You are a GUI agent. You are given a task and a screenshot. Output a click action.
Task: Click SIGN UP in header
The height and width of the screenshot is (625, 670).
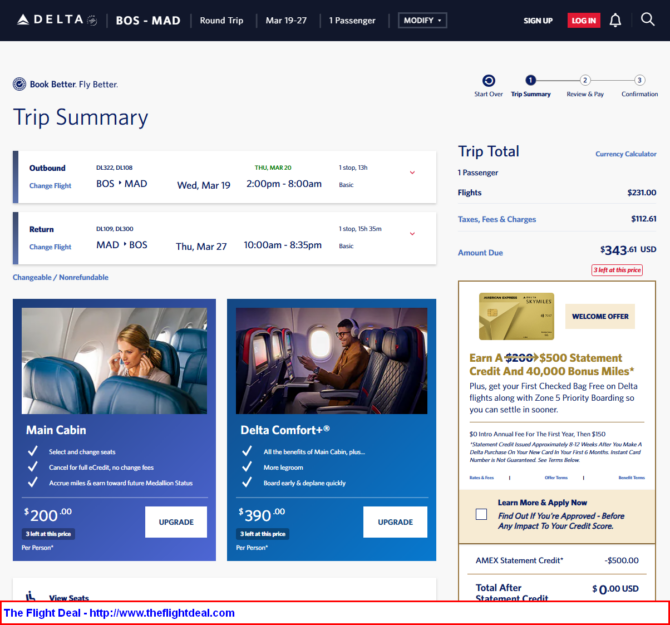tap(538, 21)
